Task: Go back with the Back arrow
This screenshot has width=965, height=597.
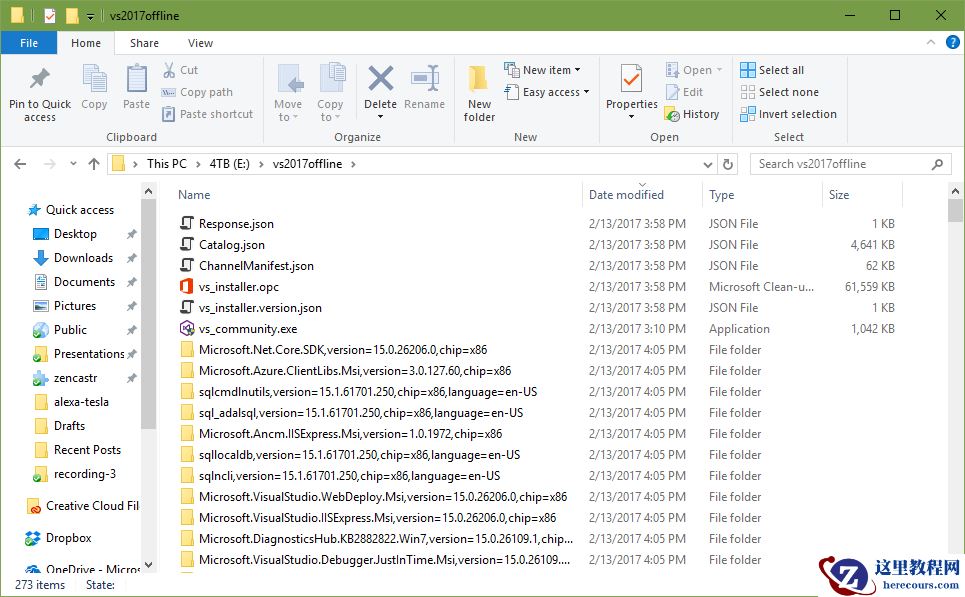Action: pyautogui.click(x=20, y=164)
